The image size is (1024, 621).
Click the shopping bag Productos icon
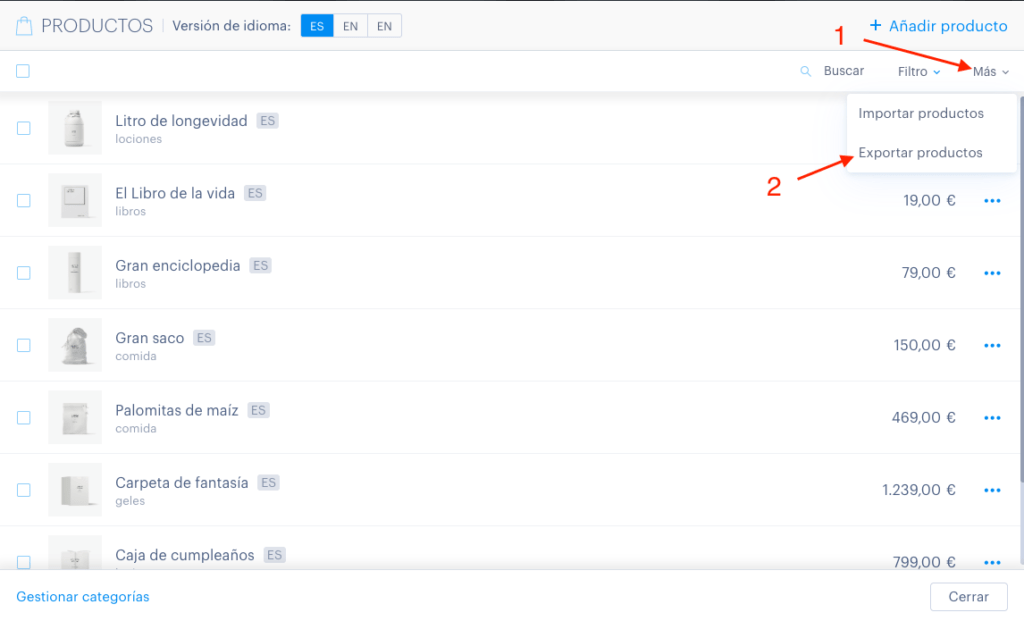pyautogui.click(x=24, y=26)
